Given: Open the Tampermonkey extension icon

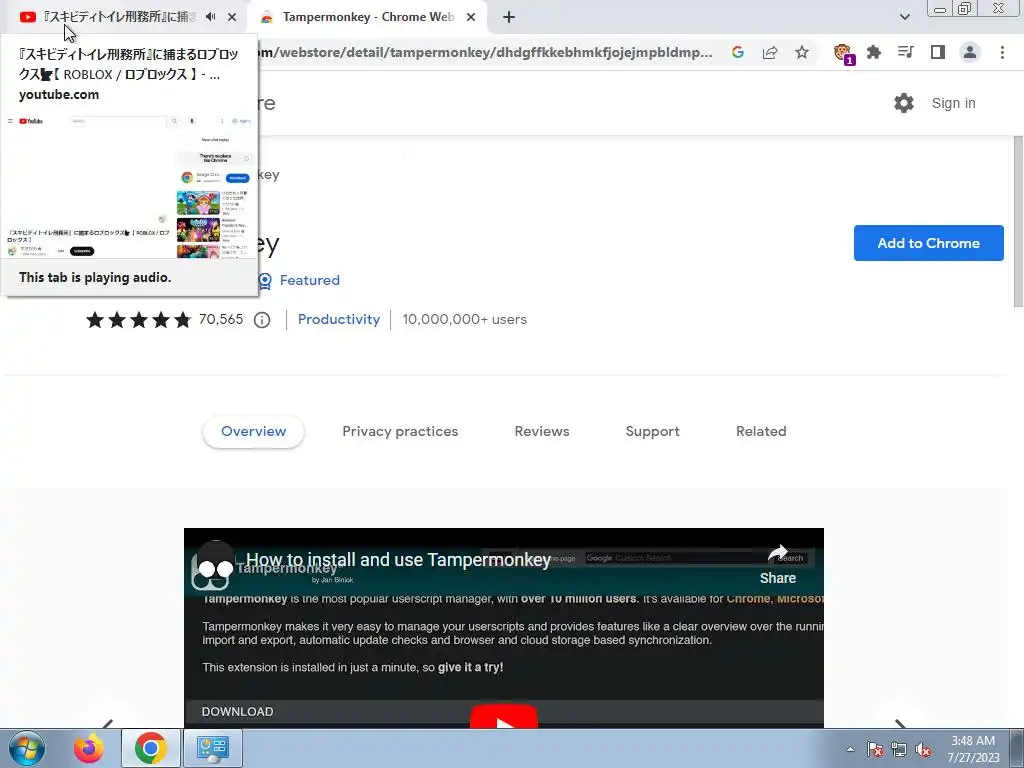Looking at the screenshot, I should click(x=843, y=53).
